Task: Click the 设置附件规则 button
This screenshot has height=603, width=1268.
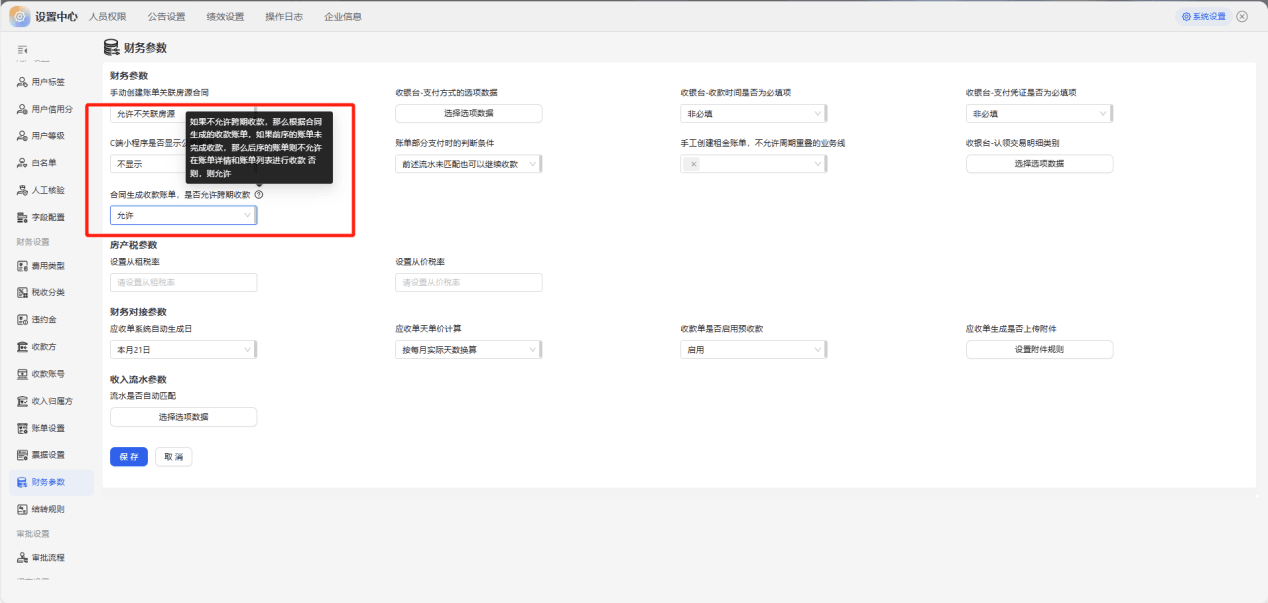Action: pyautogui.click(x=1039, y=349)
